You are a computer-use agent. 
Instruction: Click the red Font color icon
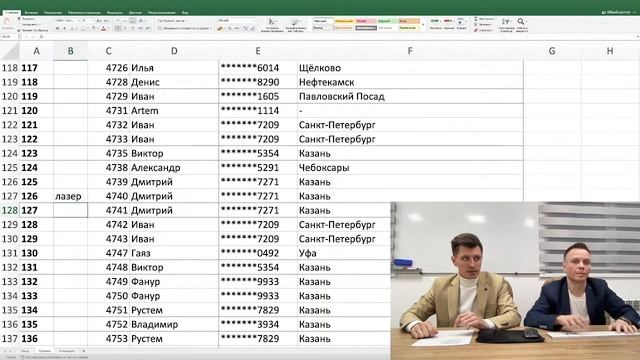click(103, 29)
